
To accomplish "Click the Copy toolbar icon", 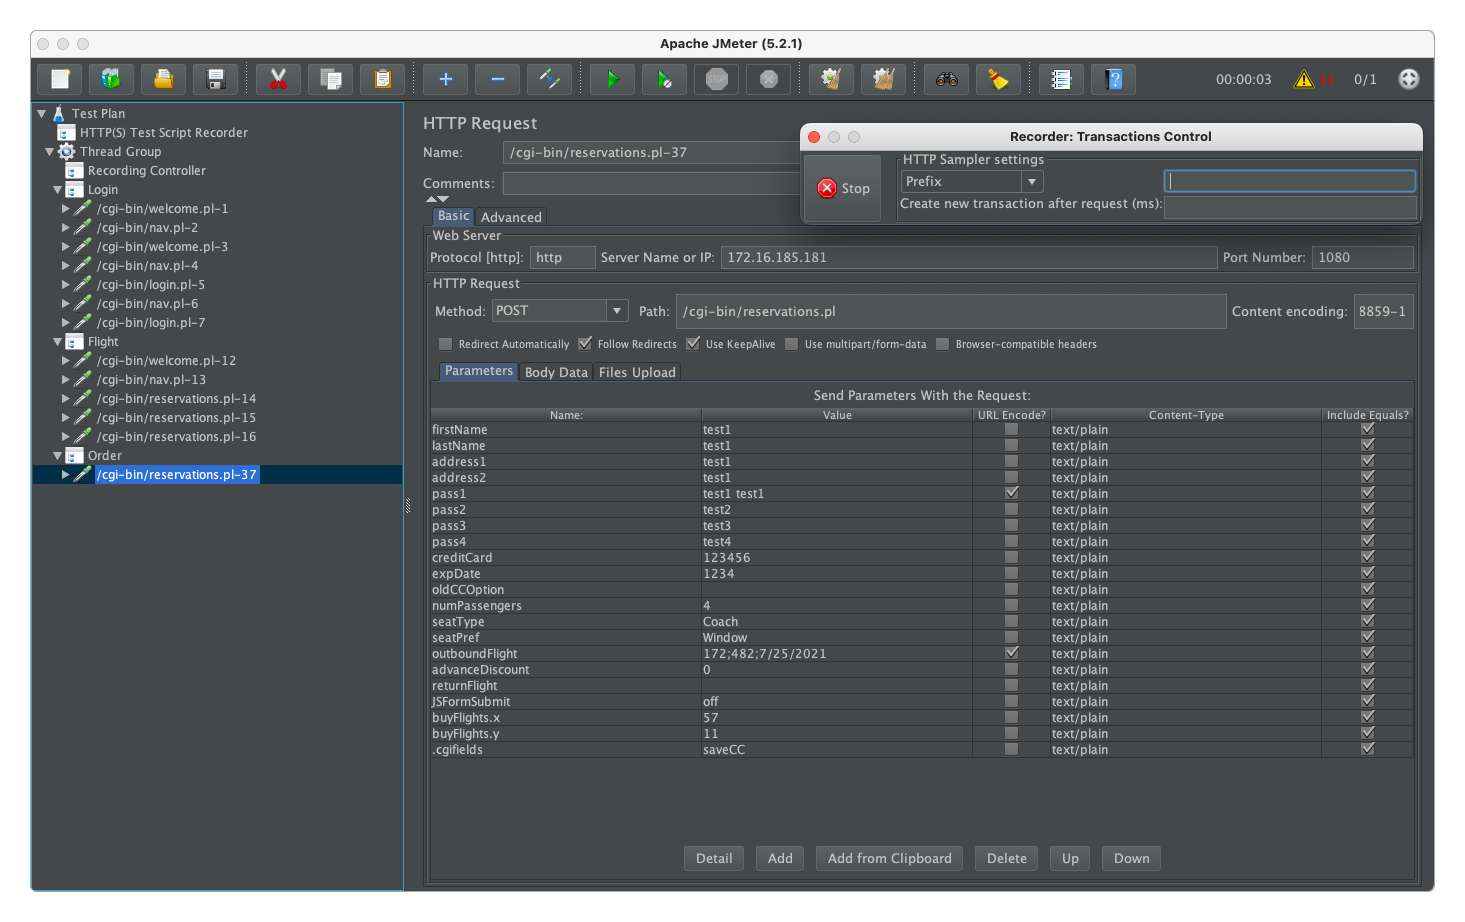I will (331, 79).
